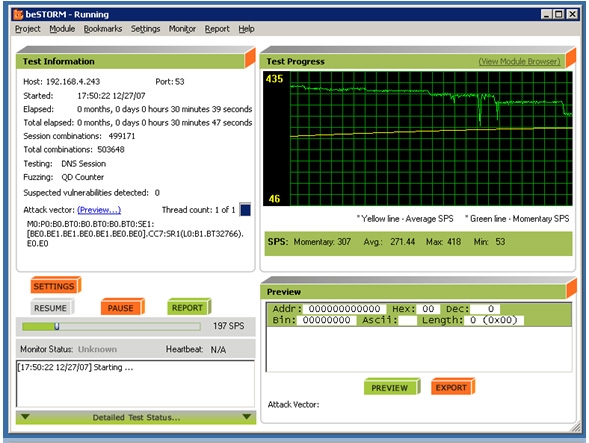Open the attack vector (Preview...) link
This screenshot has height=443, width=589.
(99, 210)
